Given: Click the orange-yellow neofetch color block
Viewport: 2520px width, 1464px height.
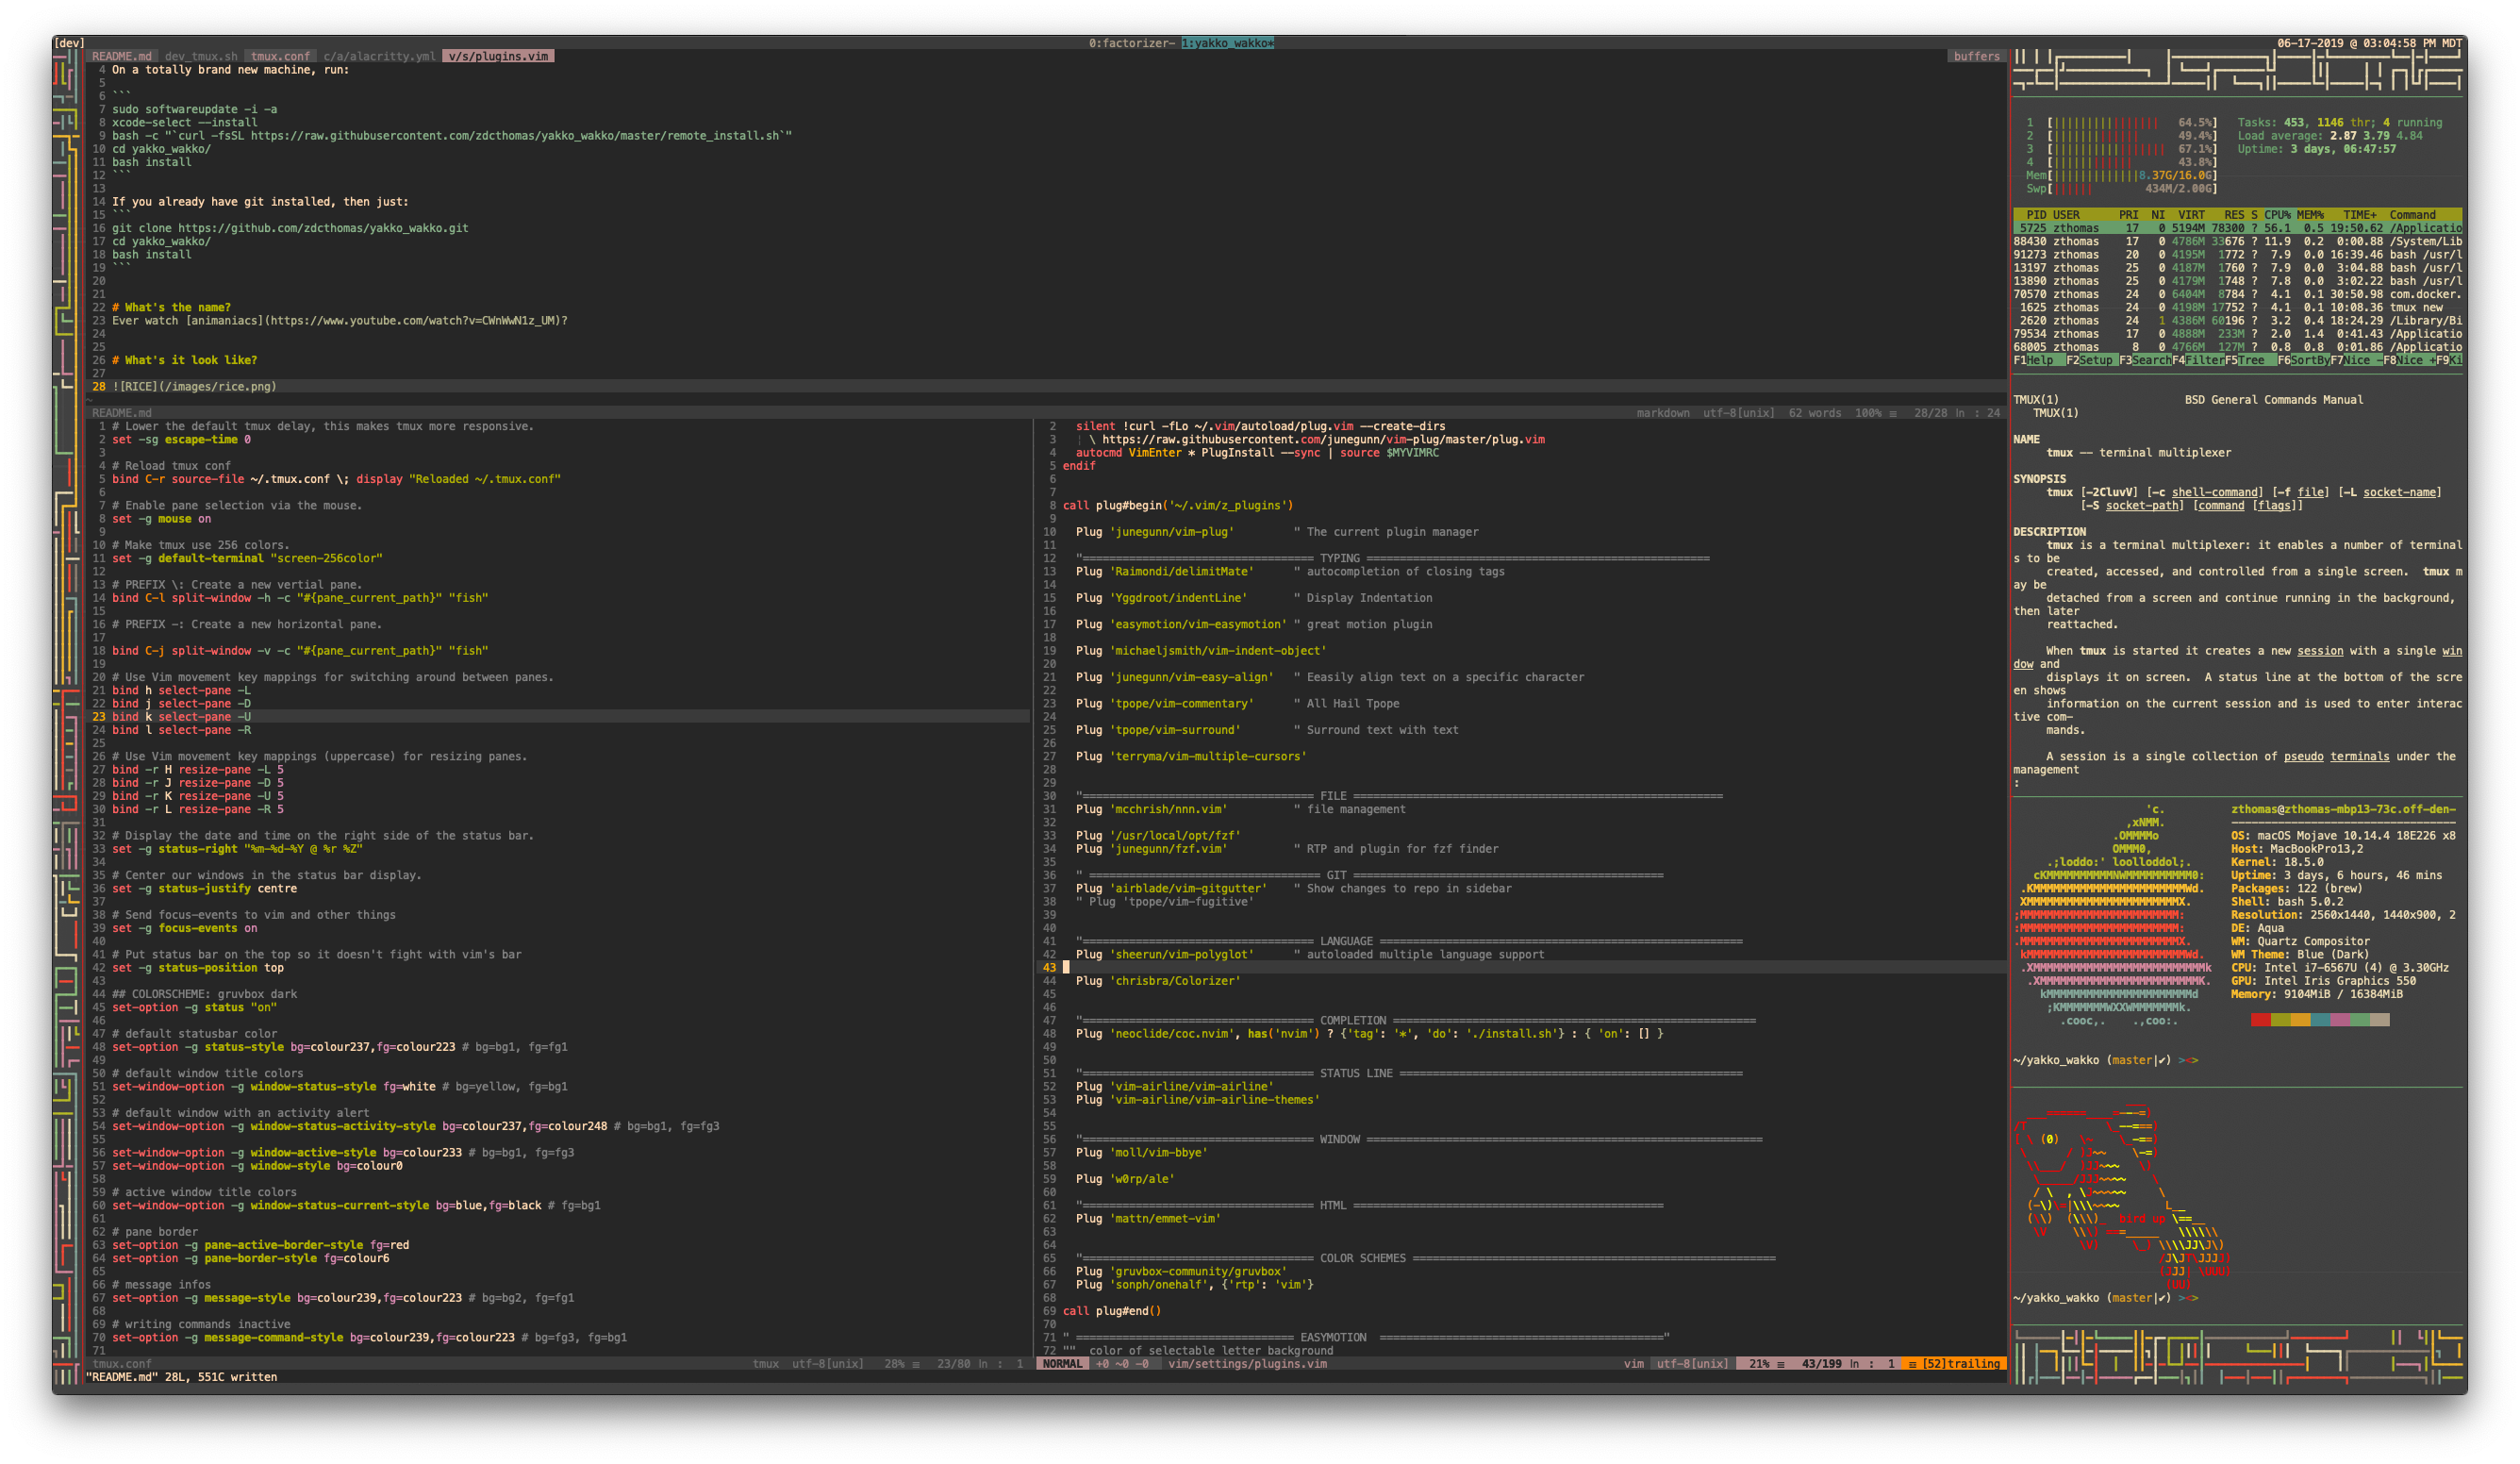Looking at the screenshot, I should coord(2301,1020).
